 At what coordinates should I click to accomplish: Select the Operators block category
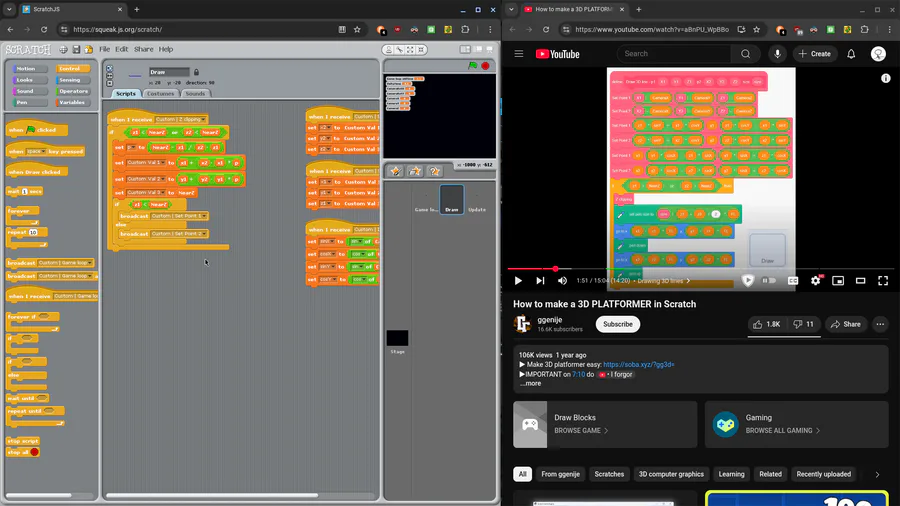point(73,91)
